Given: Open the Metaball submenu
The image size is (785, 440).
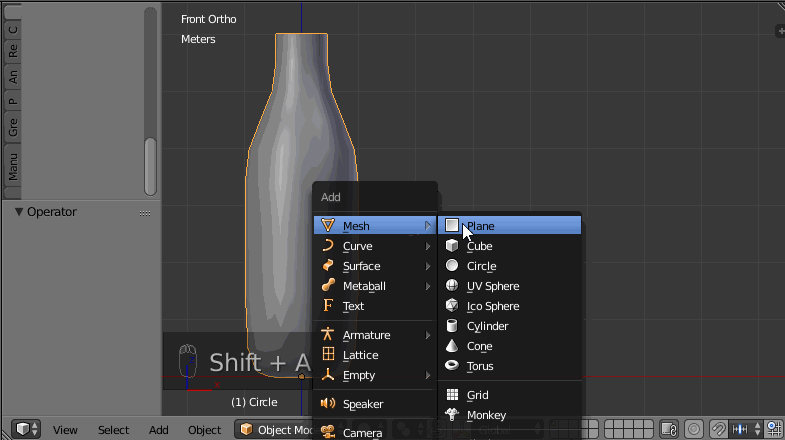Looking at the screenshot, I should [375, 286].
